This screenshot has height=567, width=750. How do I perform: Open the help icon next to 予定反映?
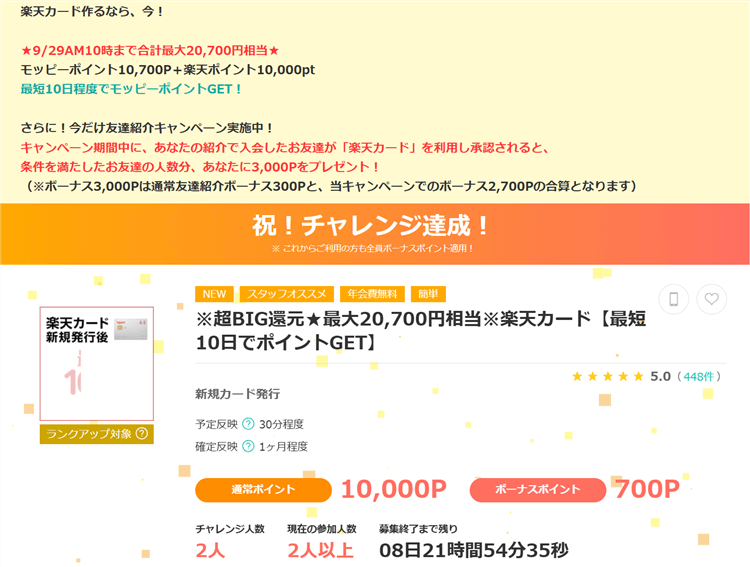pos(248,423)
